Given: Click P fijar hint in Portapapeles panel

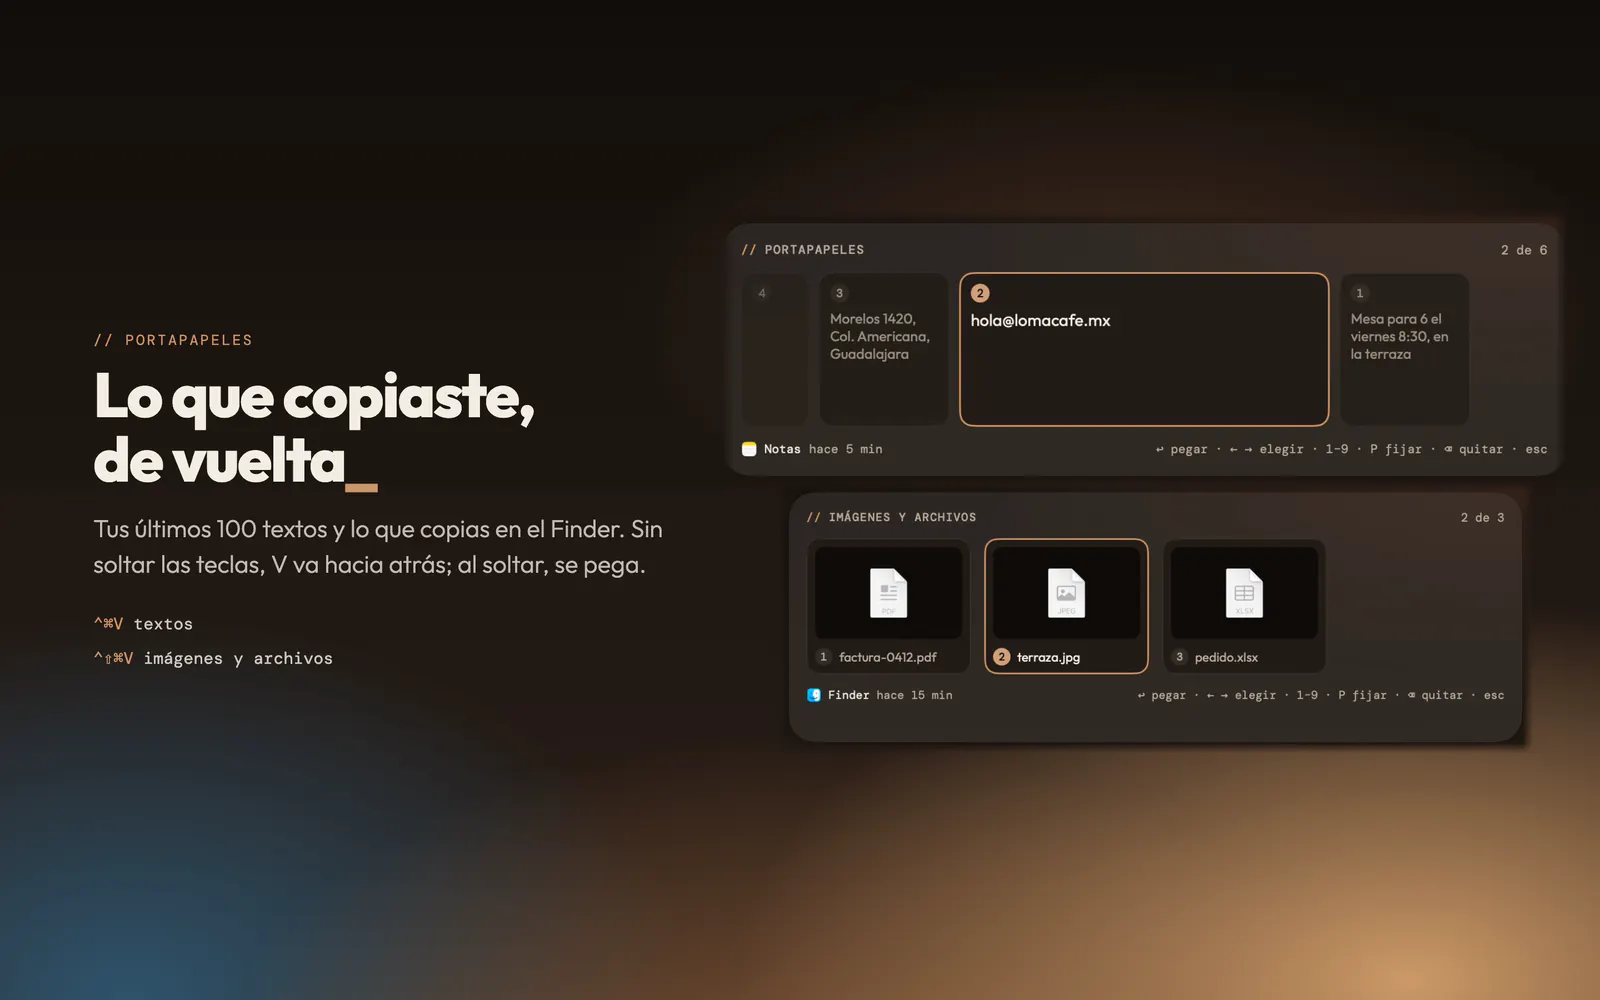Looking at the screenshot, I should point(1396,450).
